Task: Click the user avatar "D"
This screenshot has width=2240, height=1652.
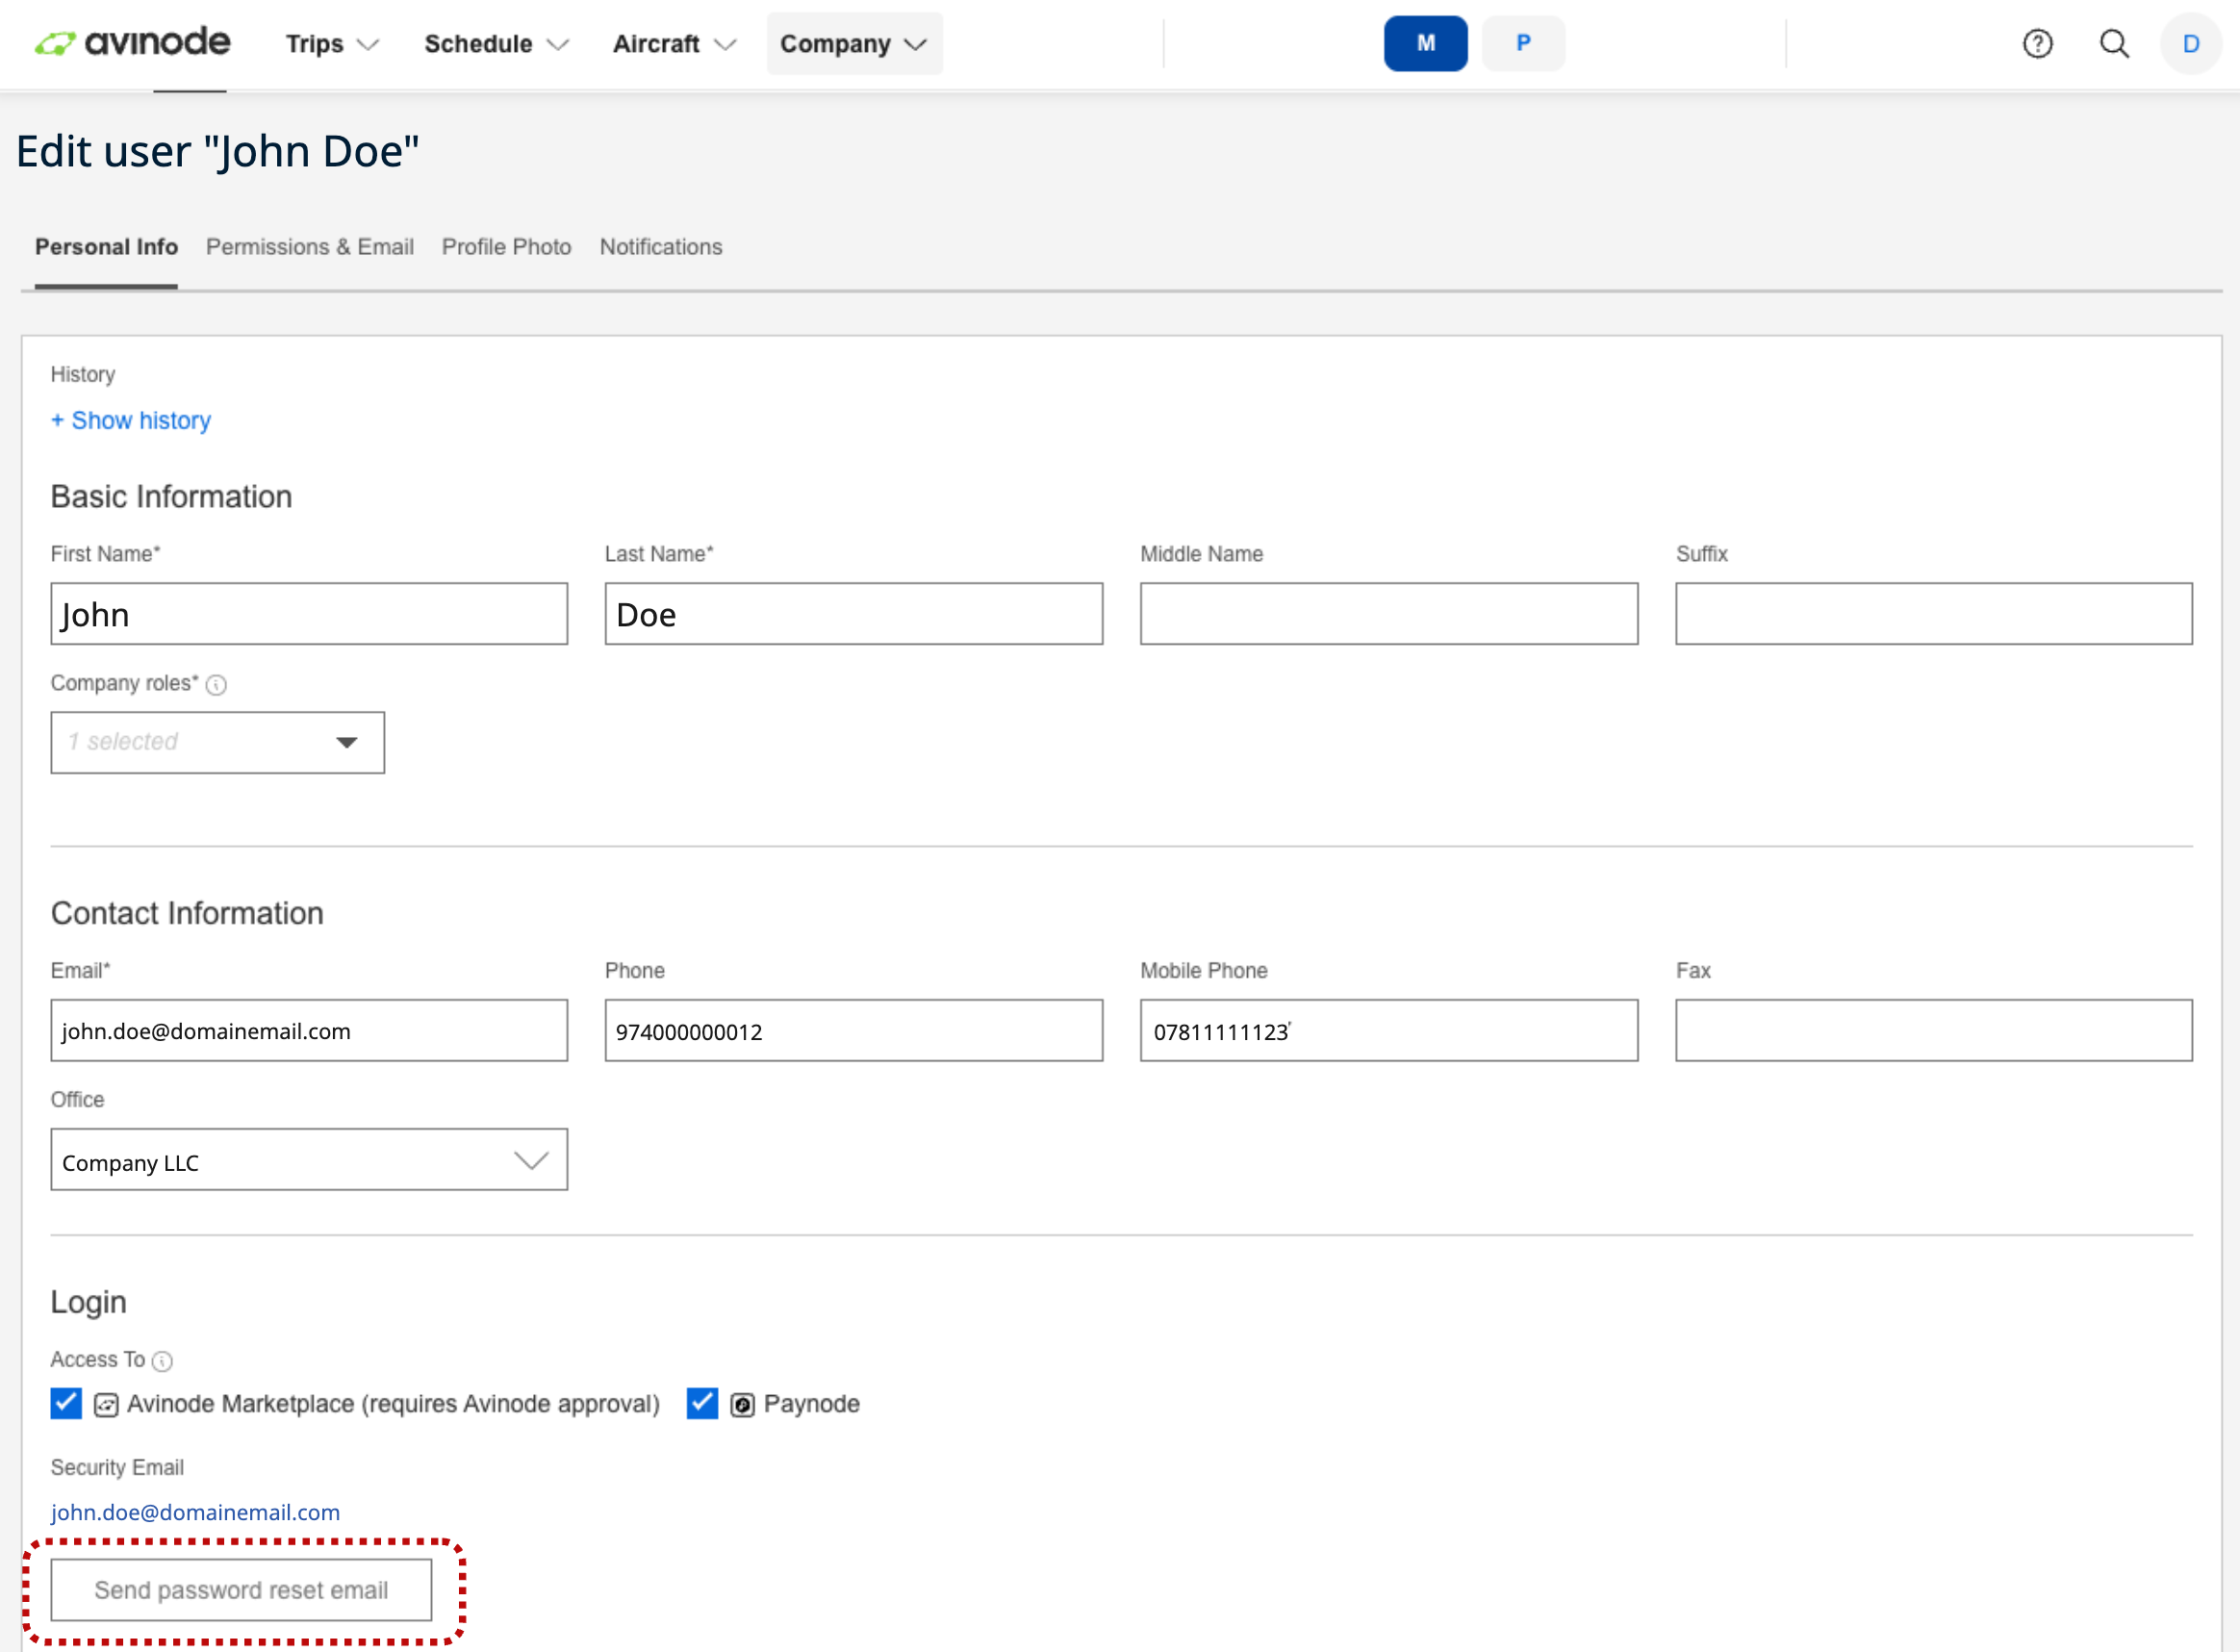Action: 2190,43
